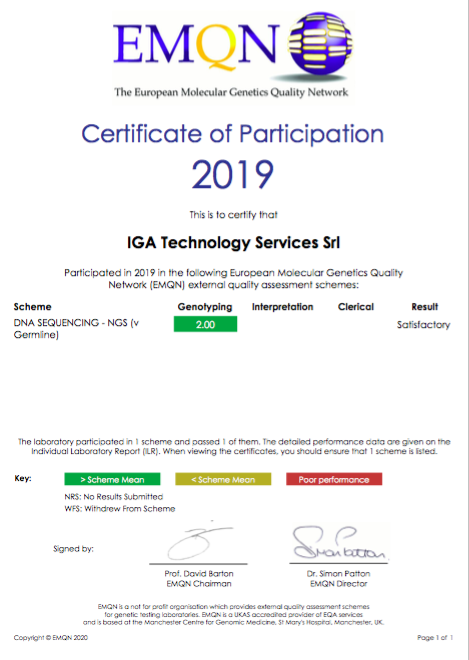Select 'IGA Technology Services Srl' name
Viewport: 469px width, 660px height.
[x=233, y=242]
